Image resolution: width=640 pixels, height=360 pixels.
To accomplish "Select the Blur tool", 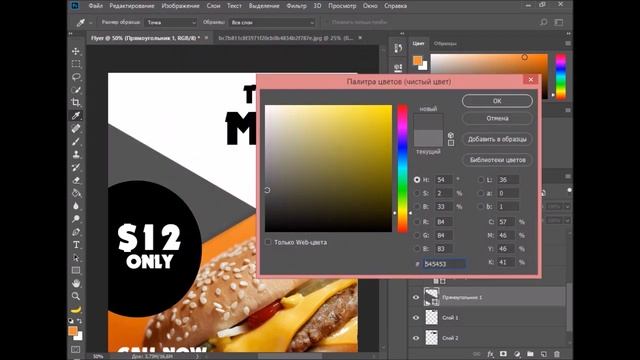I will 76,206.
